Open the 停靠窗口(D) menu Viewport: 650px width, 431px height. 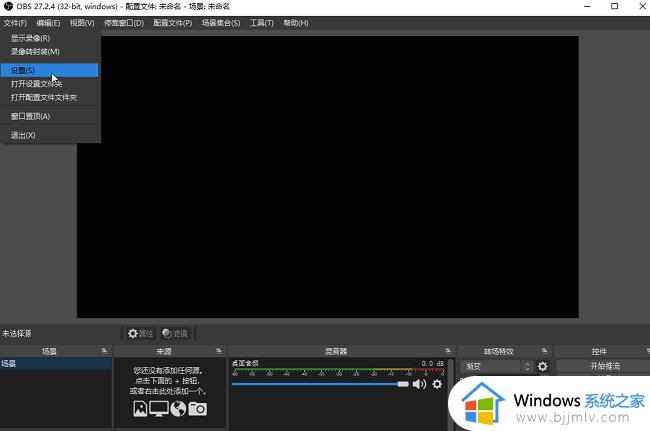tap(124, 23)
